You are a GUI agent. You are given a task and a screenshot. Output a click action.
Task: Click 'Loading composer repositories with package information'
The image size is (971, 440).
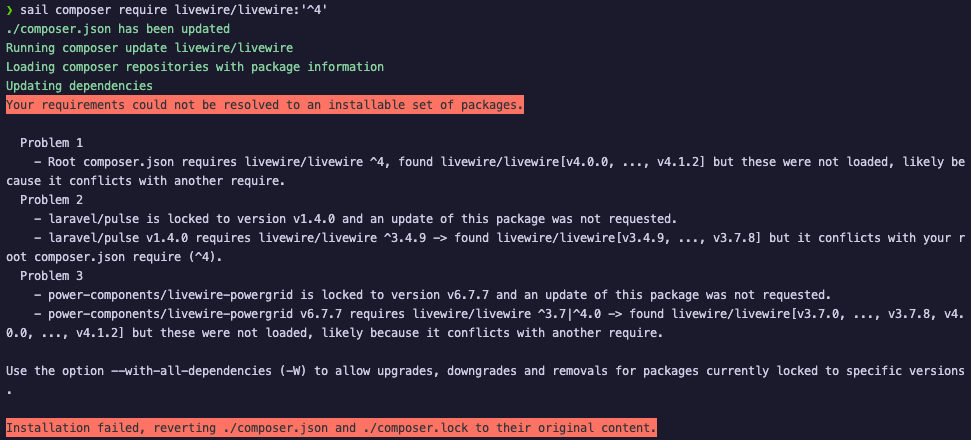[x=194, y=67]
